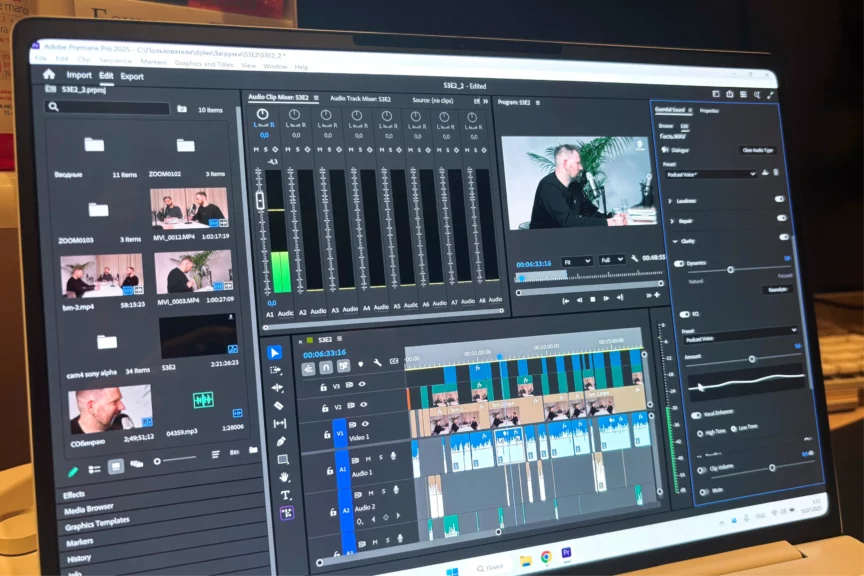Select the Selection arrow tool
Image resolution: width=864 pixels, height=576 pixels.
[275, 353]
